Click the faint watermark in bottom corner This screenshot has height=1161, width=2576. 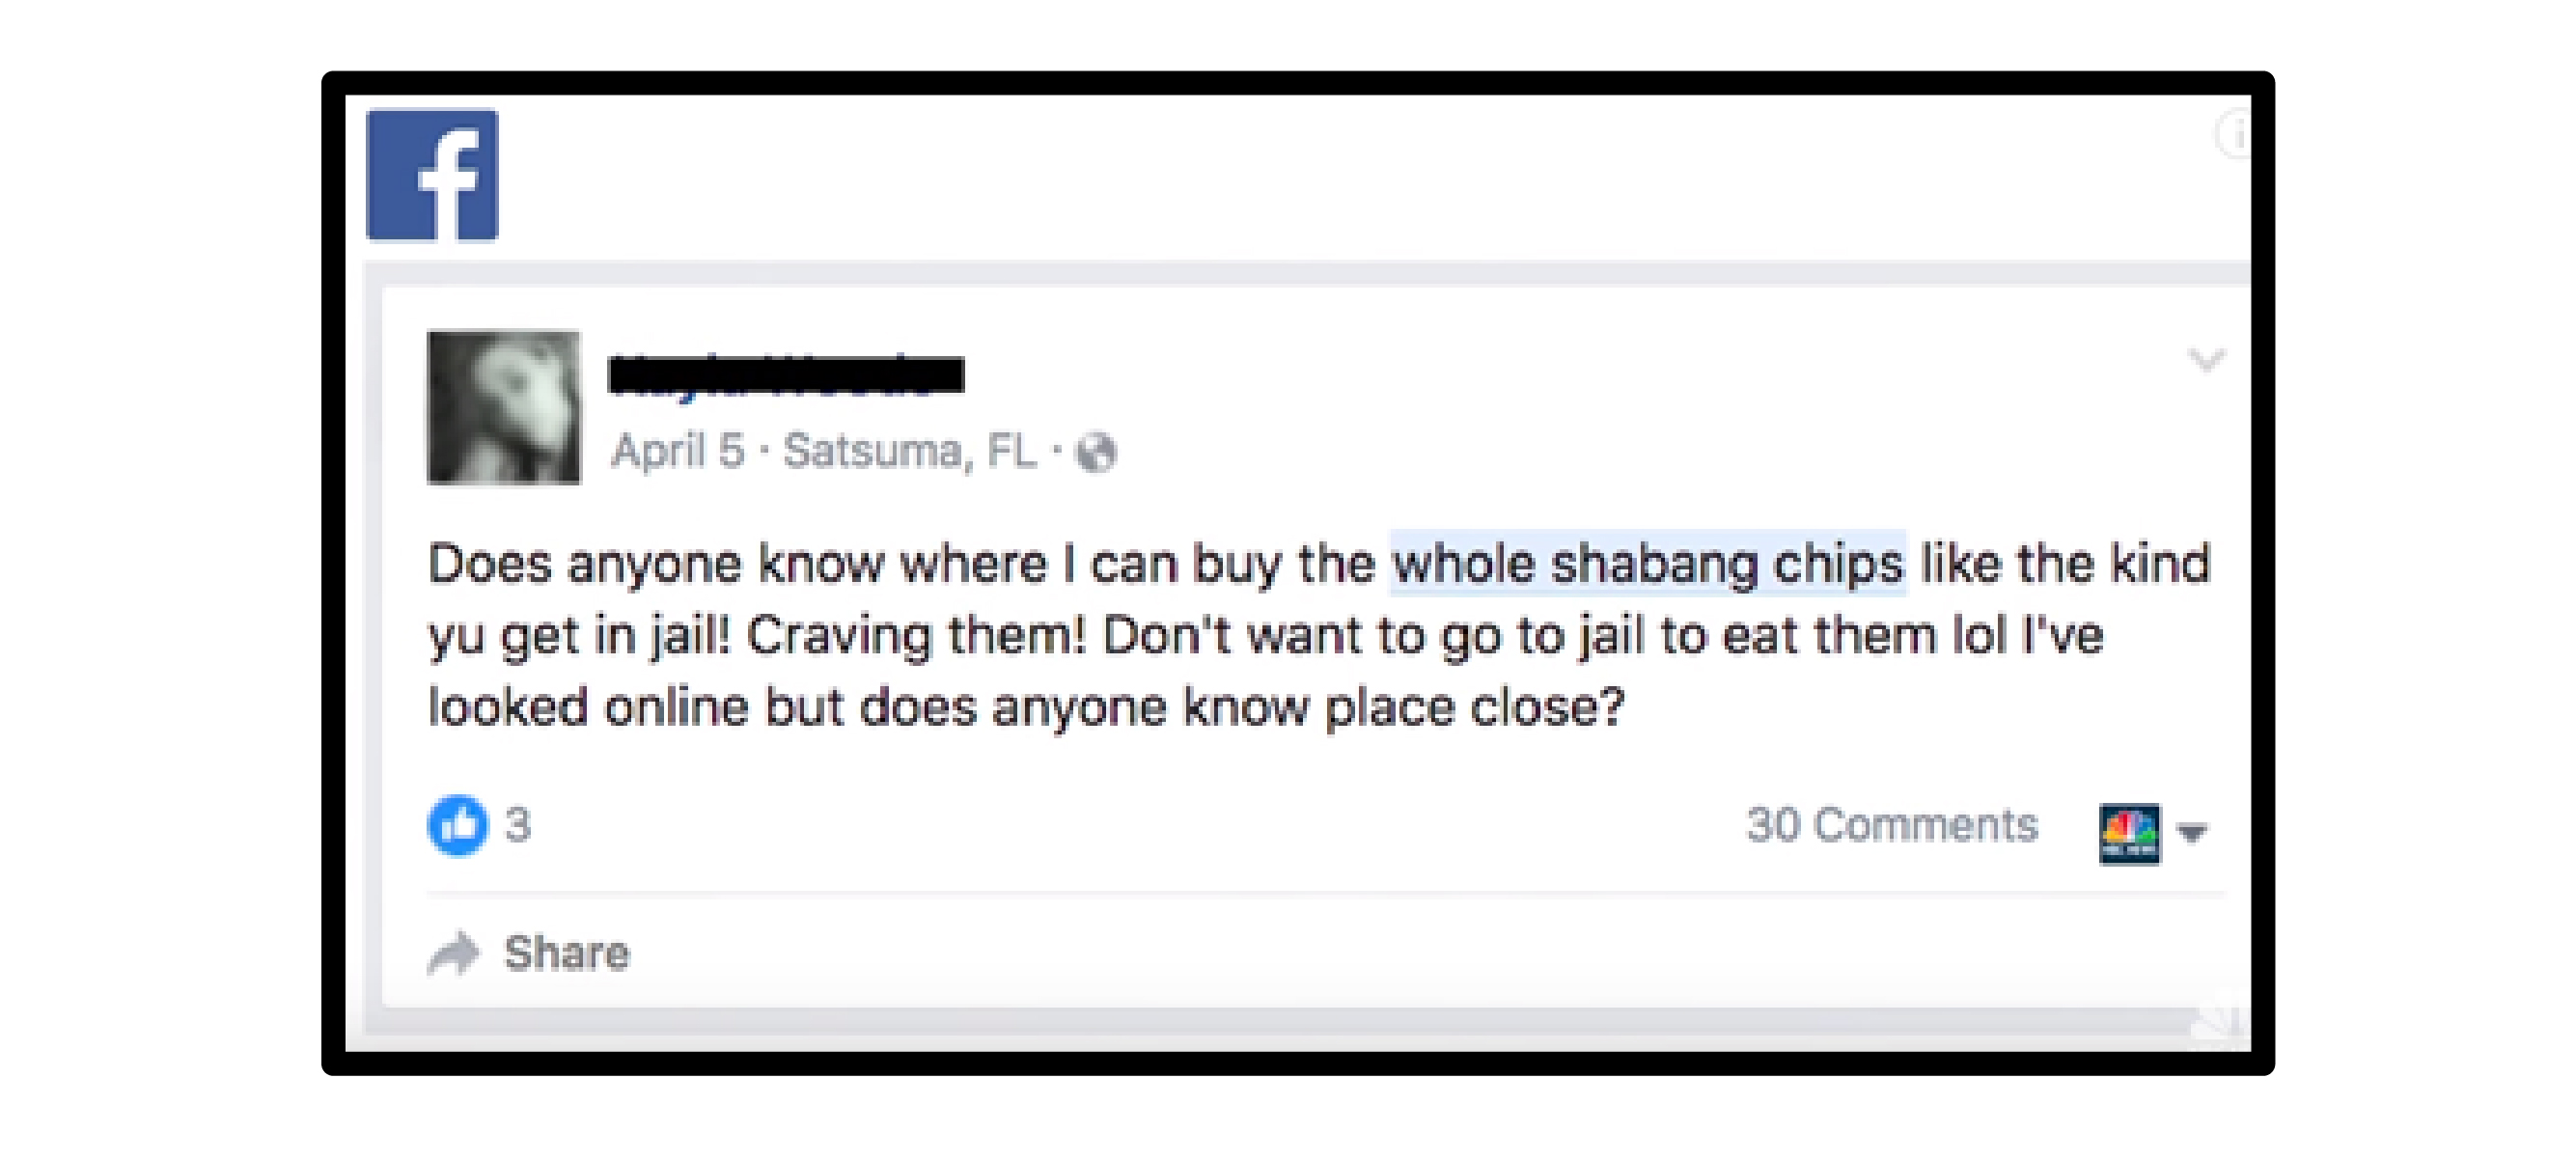pyautogui.click(x=2213, y=1026)
